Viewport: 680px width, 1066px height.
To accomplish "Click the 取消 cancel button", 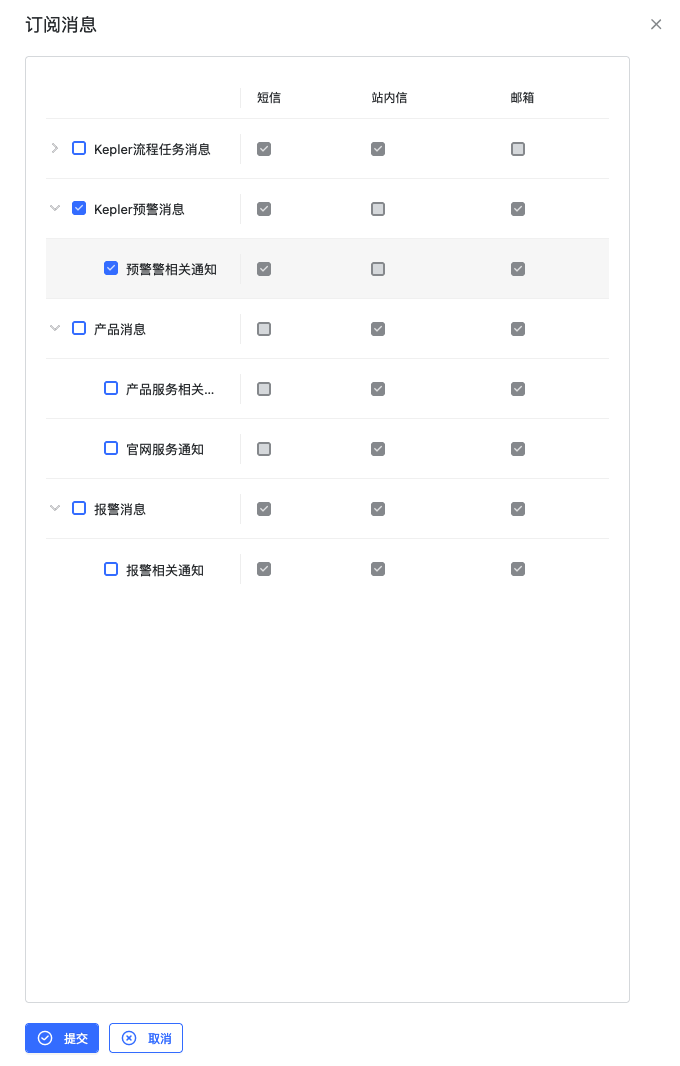I will coord(146,1038).
